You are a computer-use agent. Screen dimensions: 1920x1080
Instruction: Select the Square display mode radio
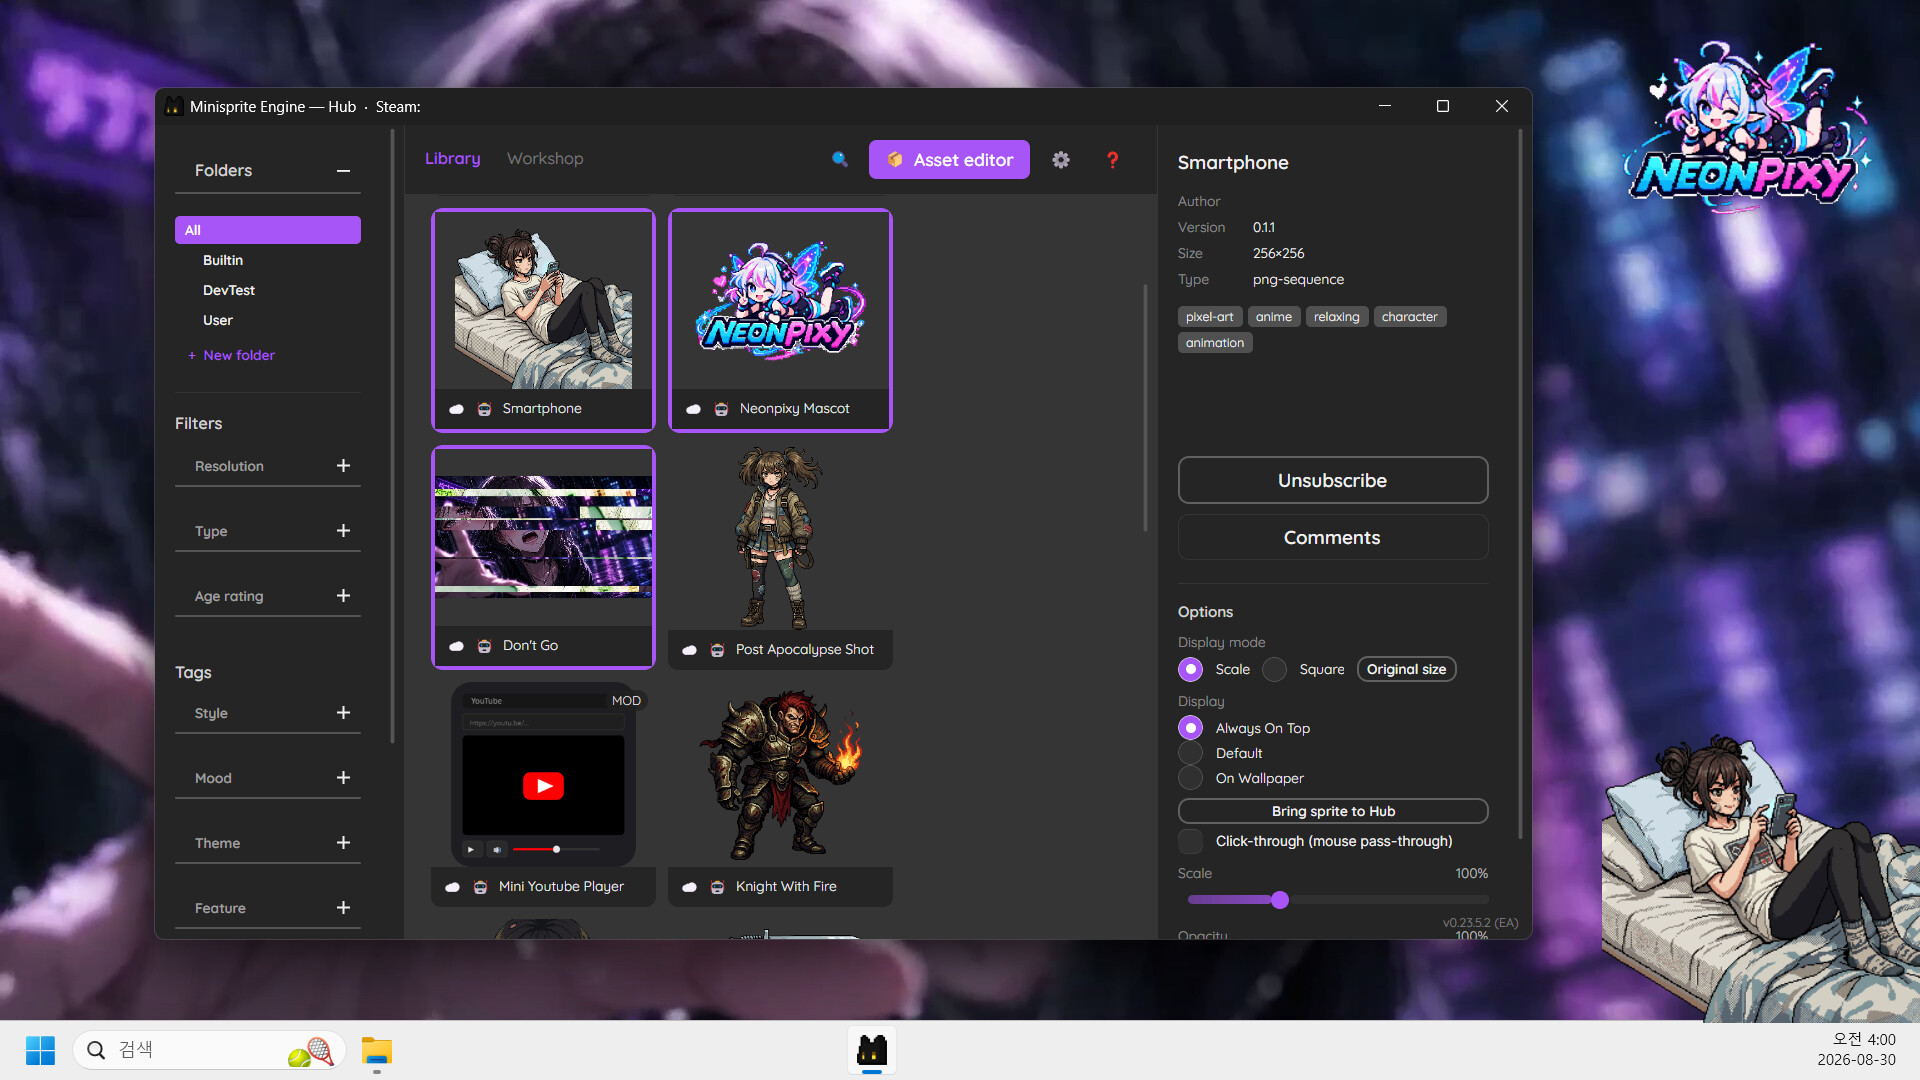coord(1274,669)
